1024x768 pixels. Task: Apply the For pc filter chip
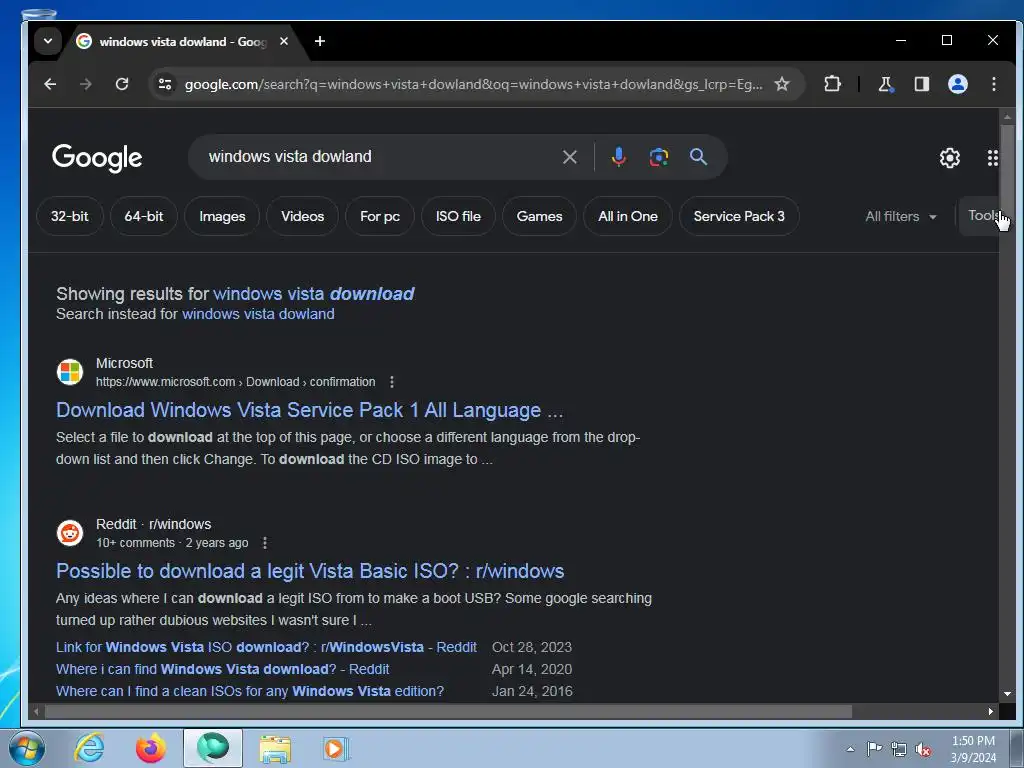379,216
